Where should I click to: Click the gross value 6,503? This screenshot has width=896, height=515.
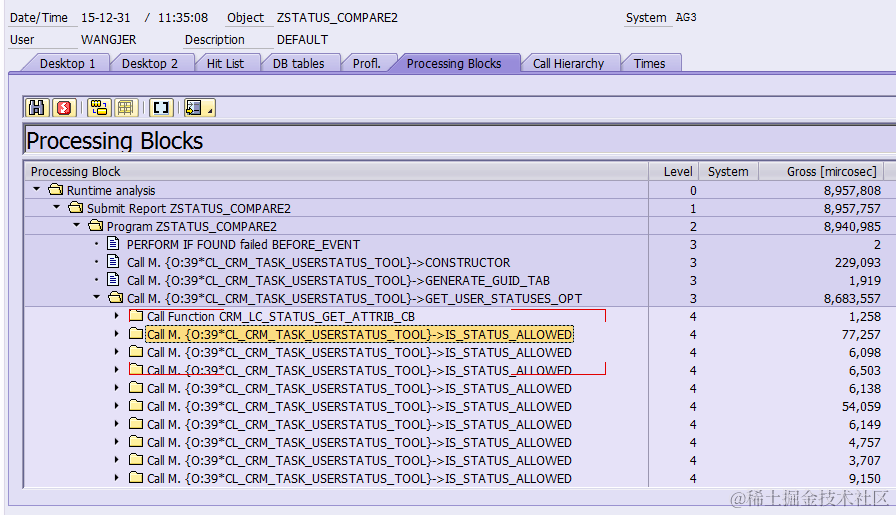(x=865, y=370)
